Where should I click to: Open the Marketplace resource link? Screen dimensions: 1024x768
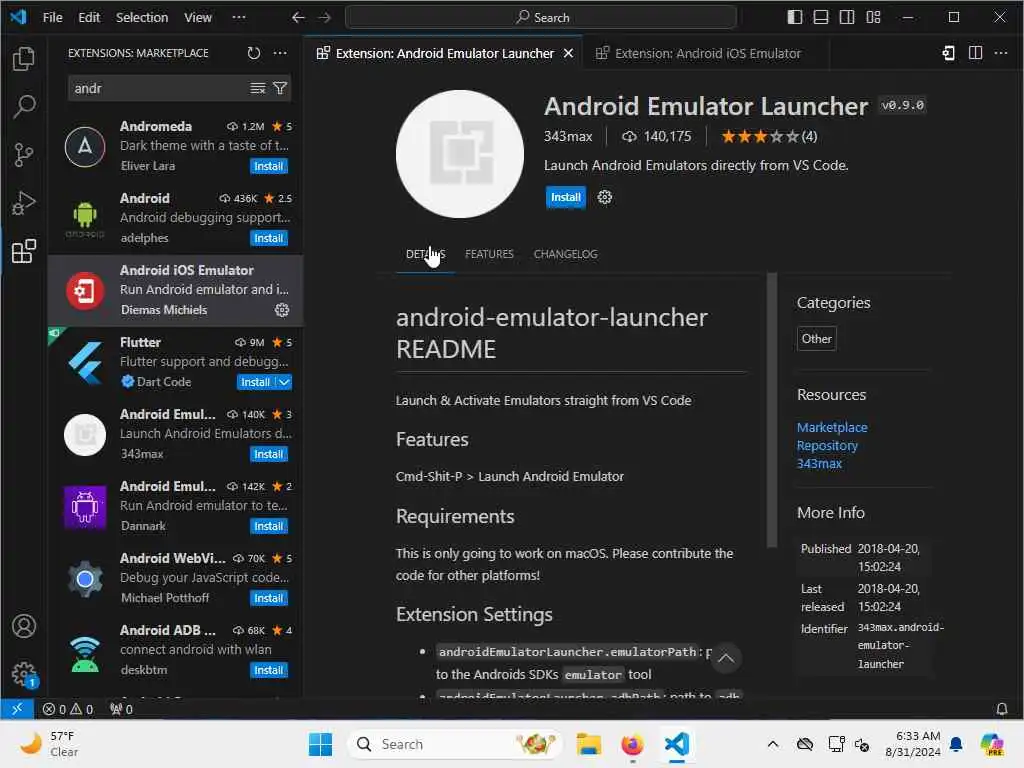[832, 427]
